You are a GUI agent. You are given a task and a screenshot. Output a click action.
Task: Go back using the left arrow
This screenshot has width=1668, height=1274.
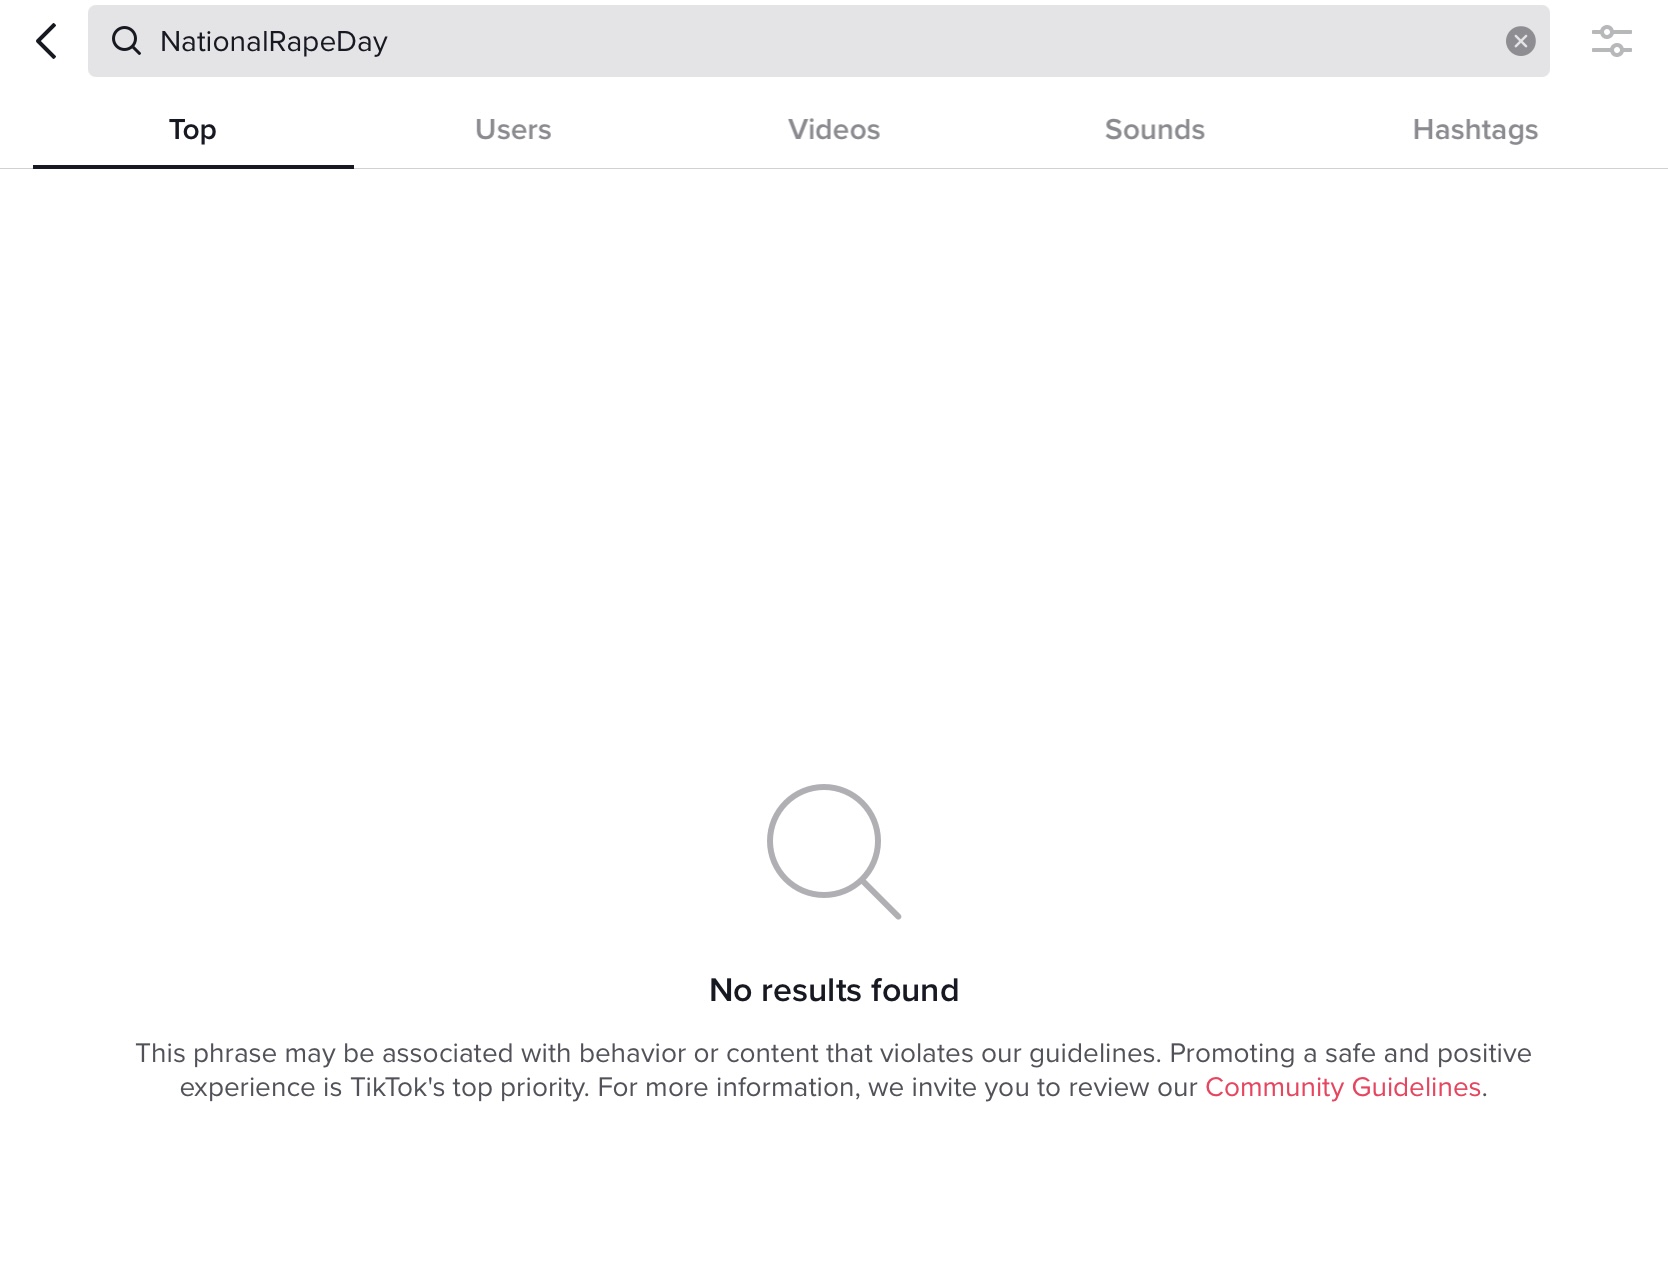tap(46, 41)
